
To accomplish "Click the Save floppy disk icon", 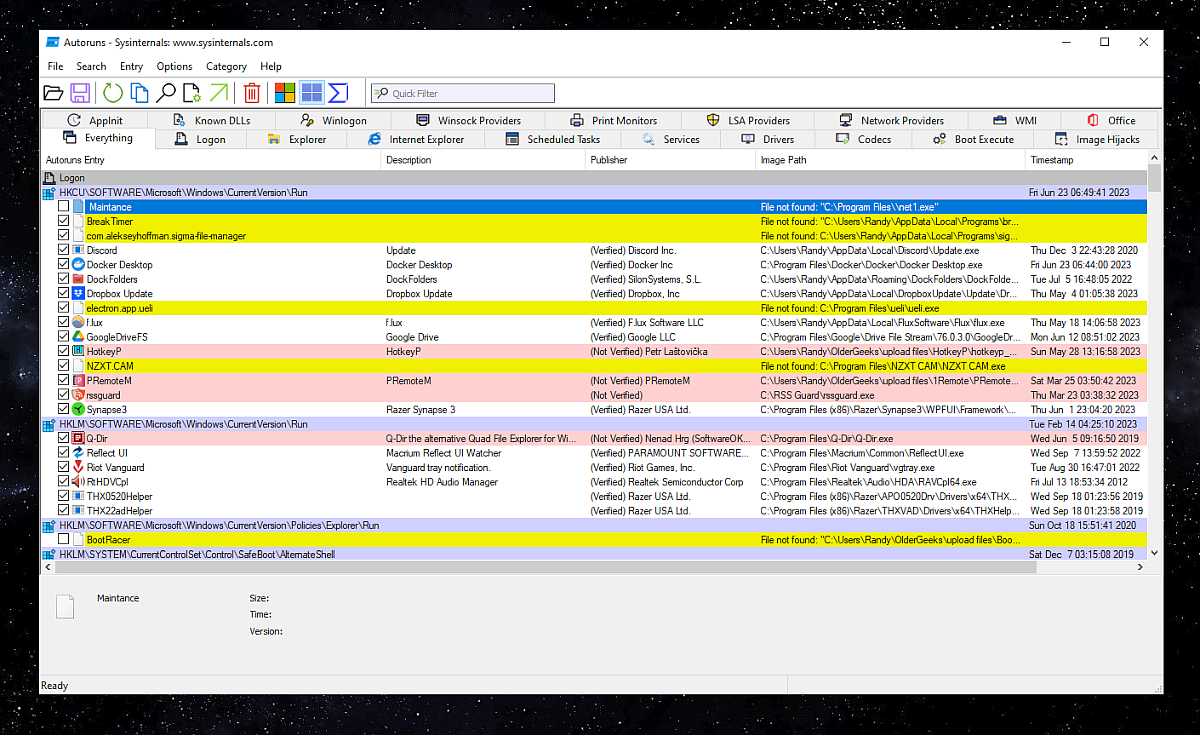I will [x=80, y=93].
